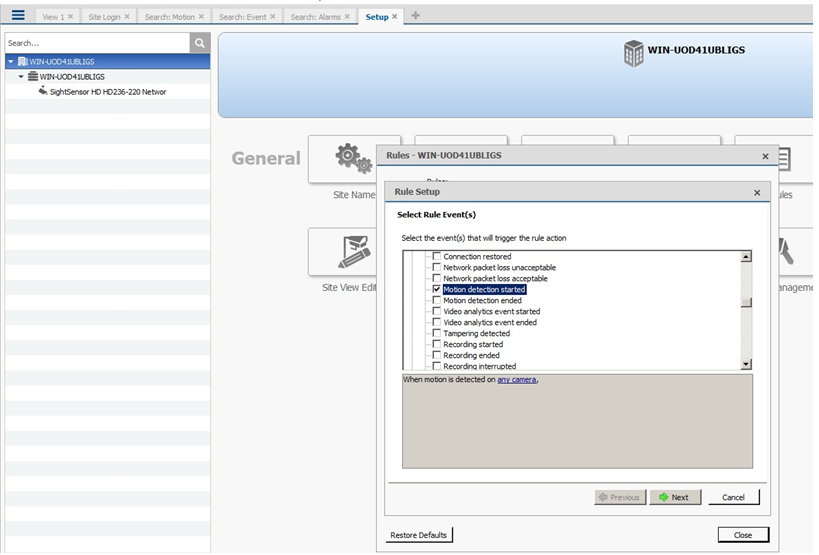This screenshot has width=819, height=555.
Task: Click 'Motion detection started' label text
Action: (x=484, y=289)
